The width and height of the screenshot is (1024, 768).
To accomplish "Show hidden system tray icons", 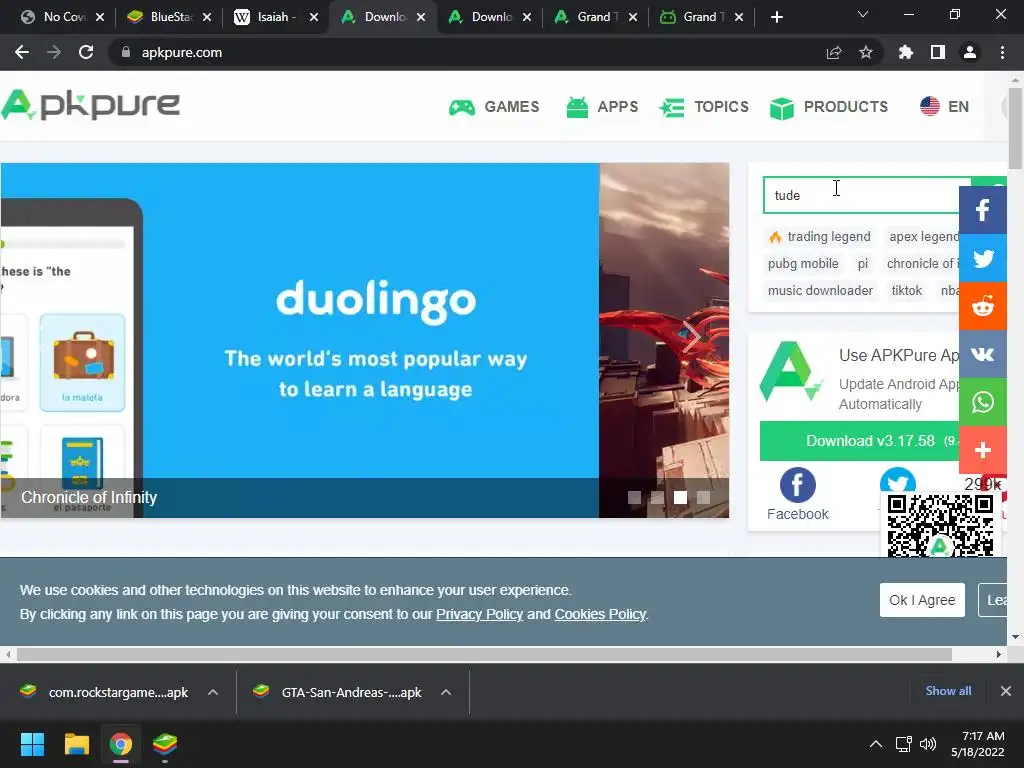I will [876, 744].
